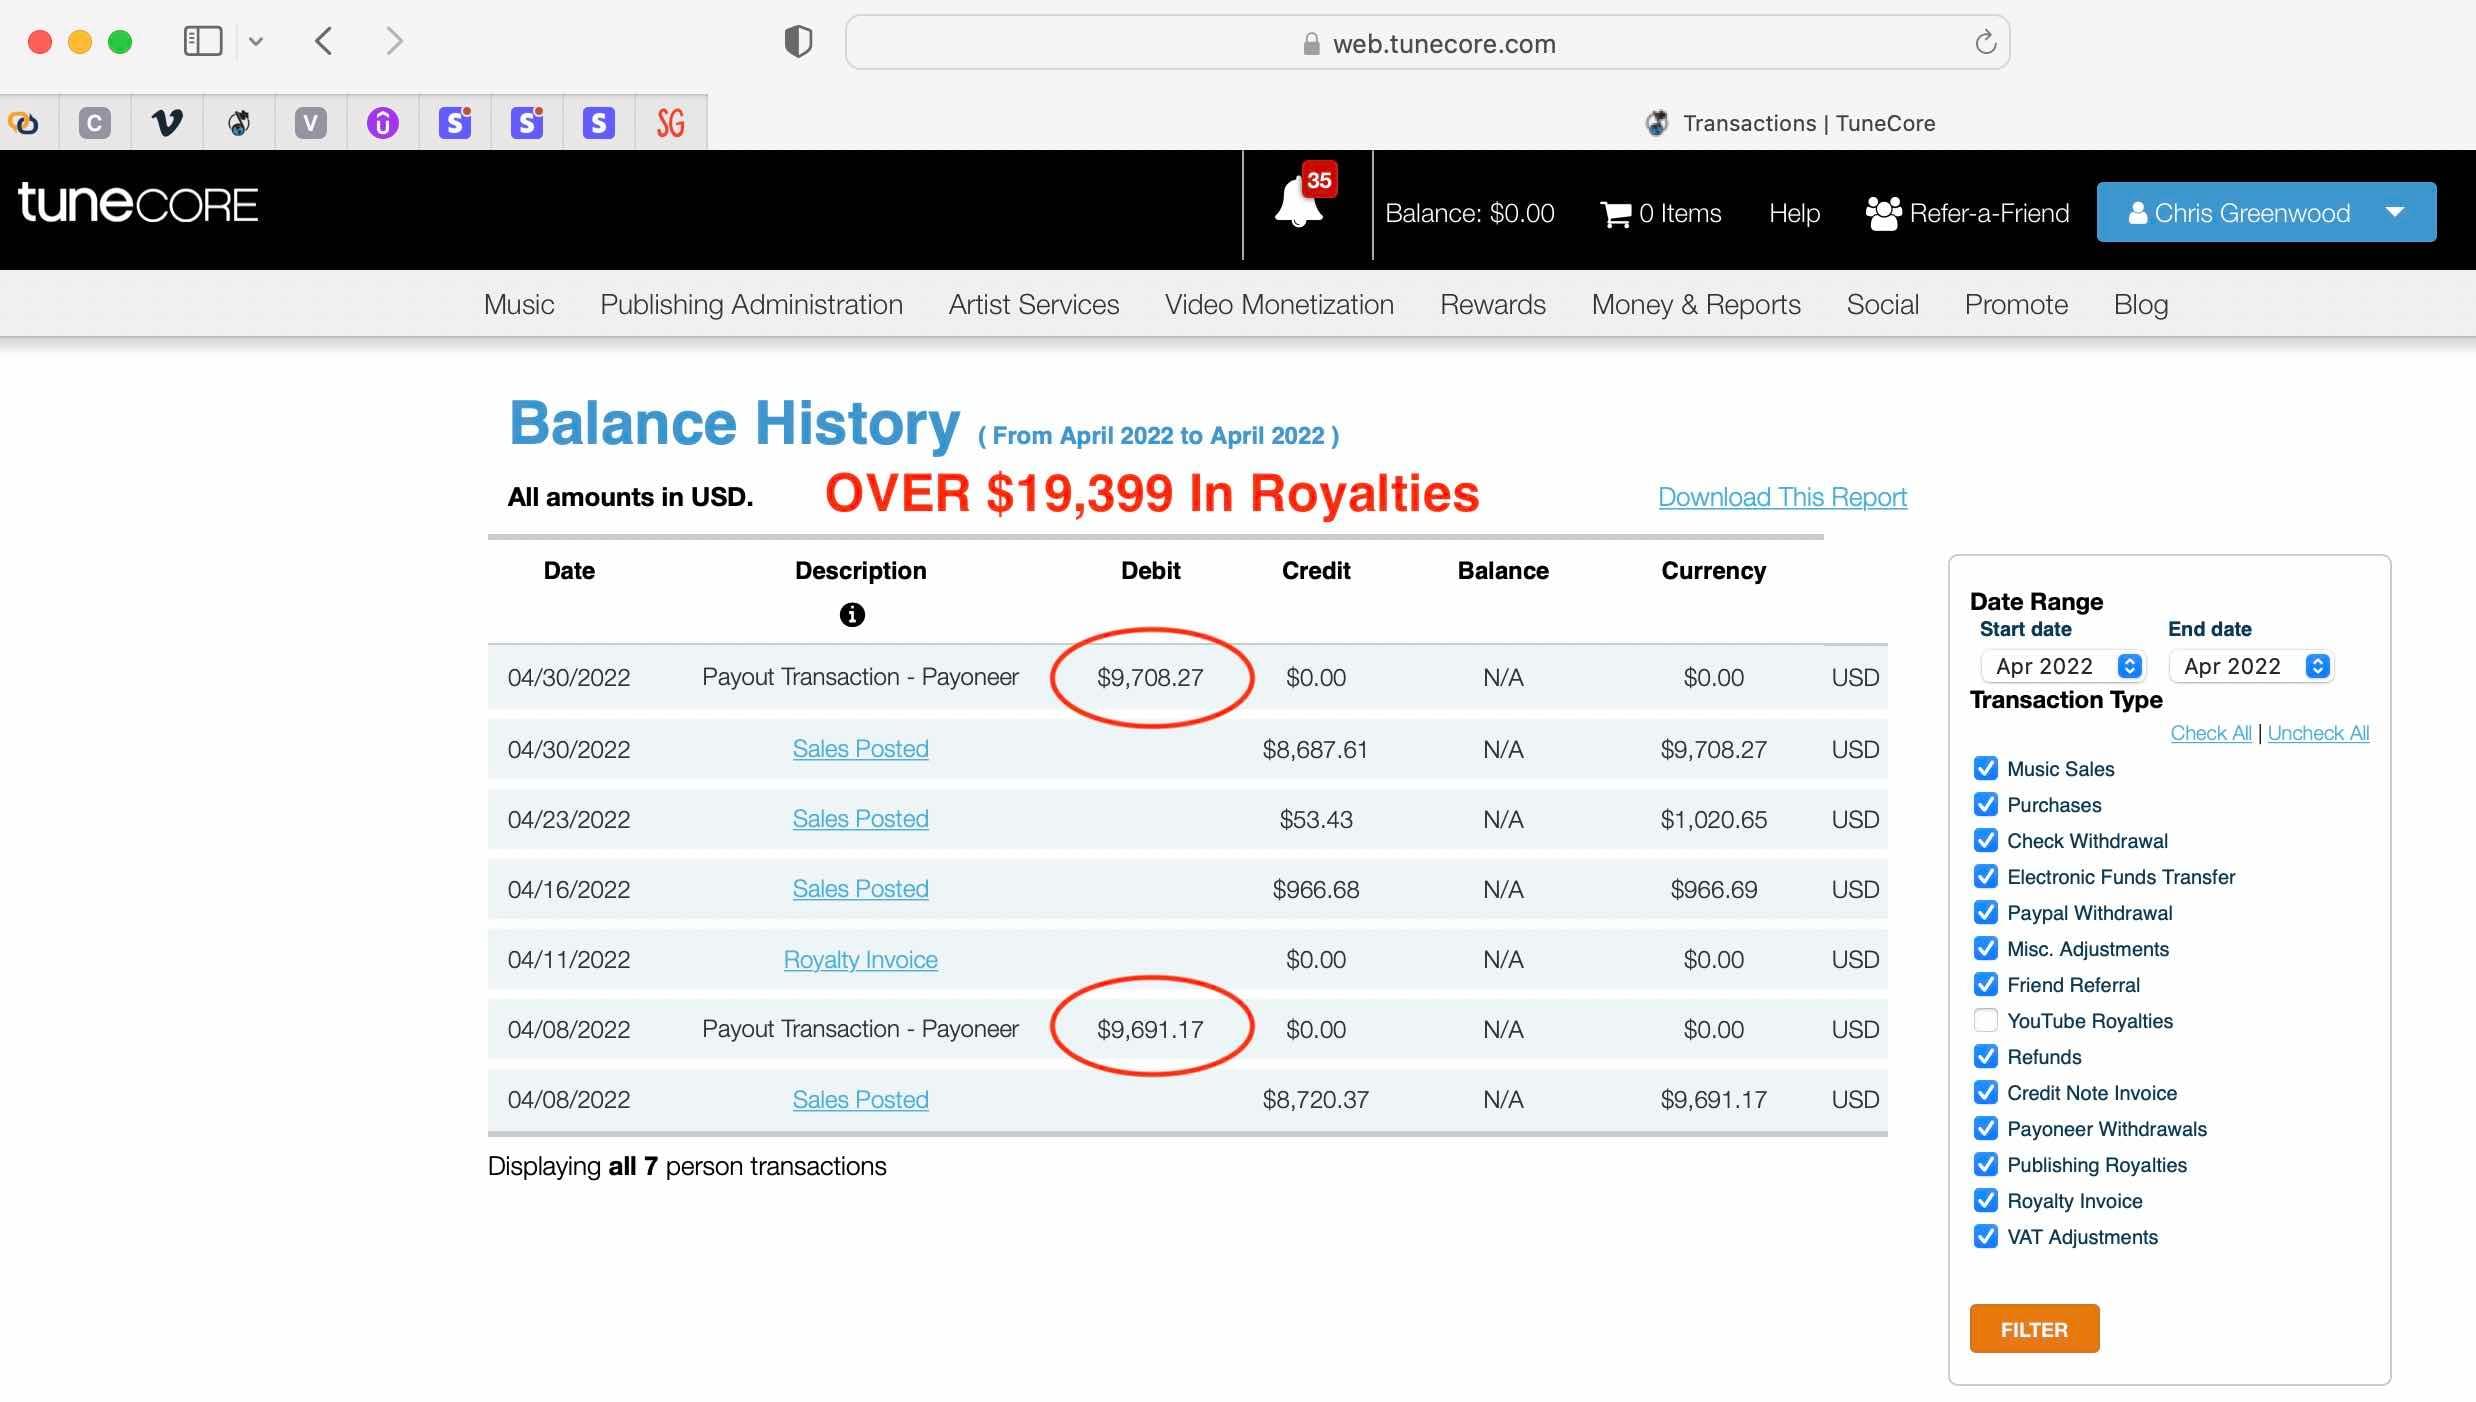Click the user icon beside Chris Greenwood
This screenshot has width=2476, height=1402.
(x=2138, y=213)
